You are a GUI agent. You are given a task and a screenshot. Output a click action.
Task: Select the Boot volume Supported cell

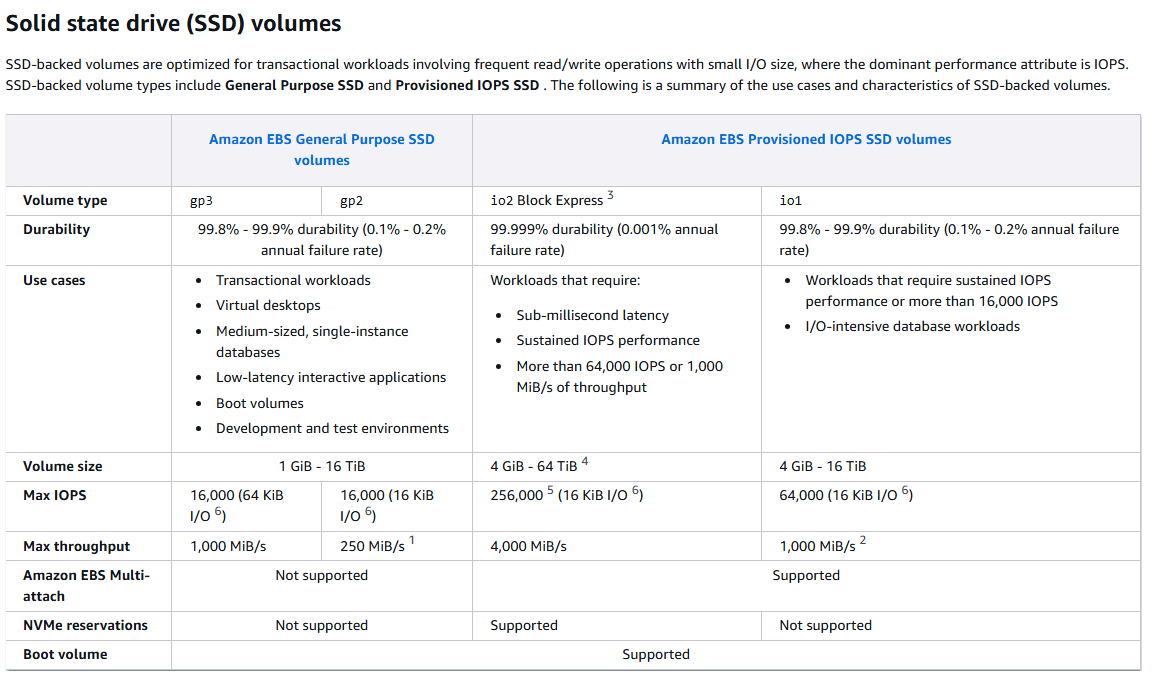pyautogui.click(x=656, y=654)
